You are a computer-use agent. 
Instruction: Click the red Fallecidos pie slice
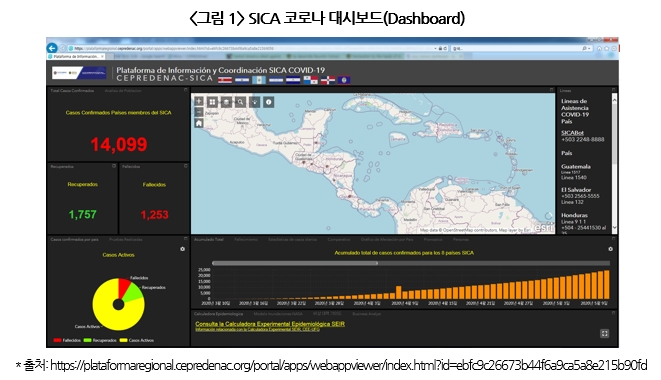124,287
